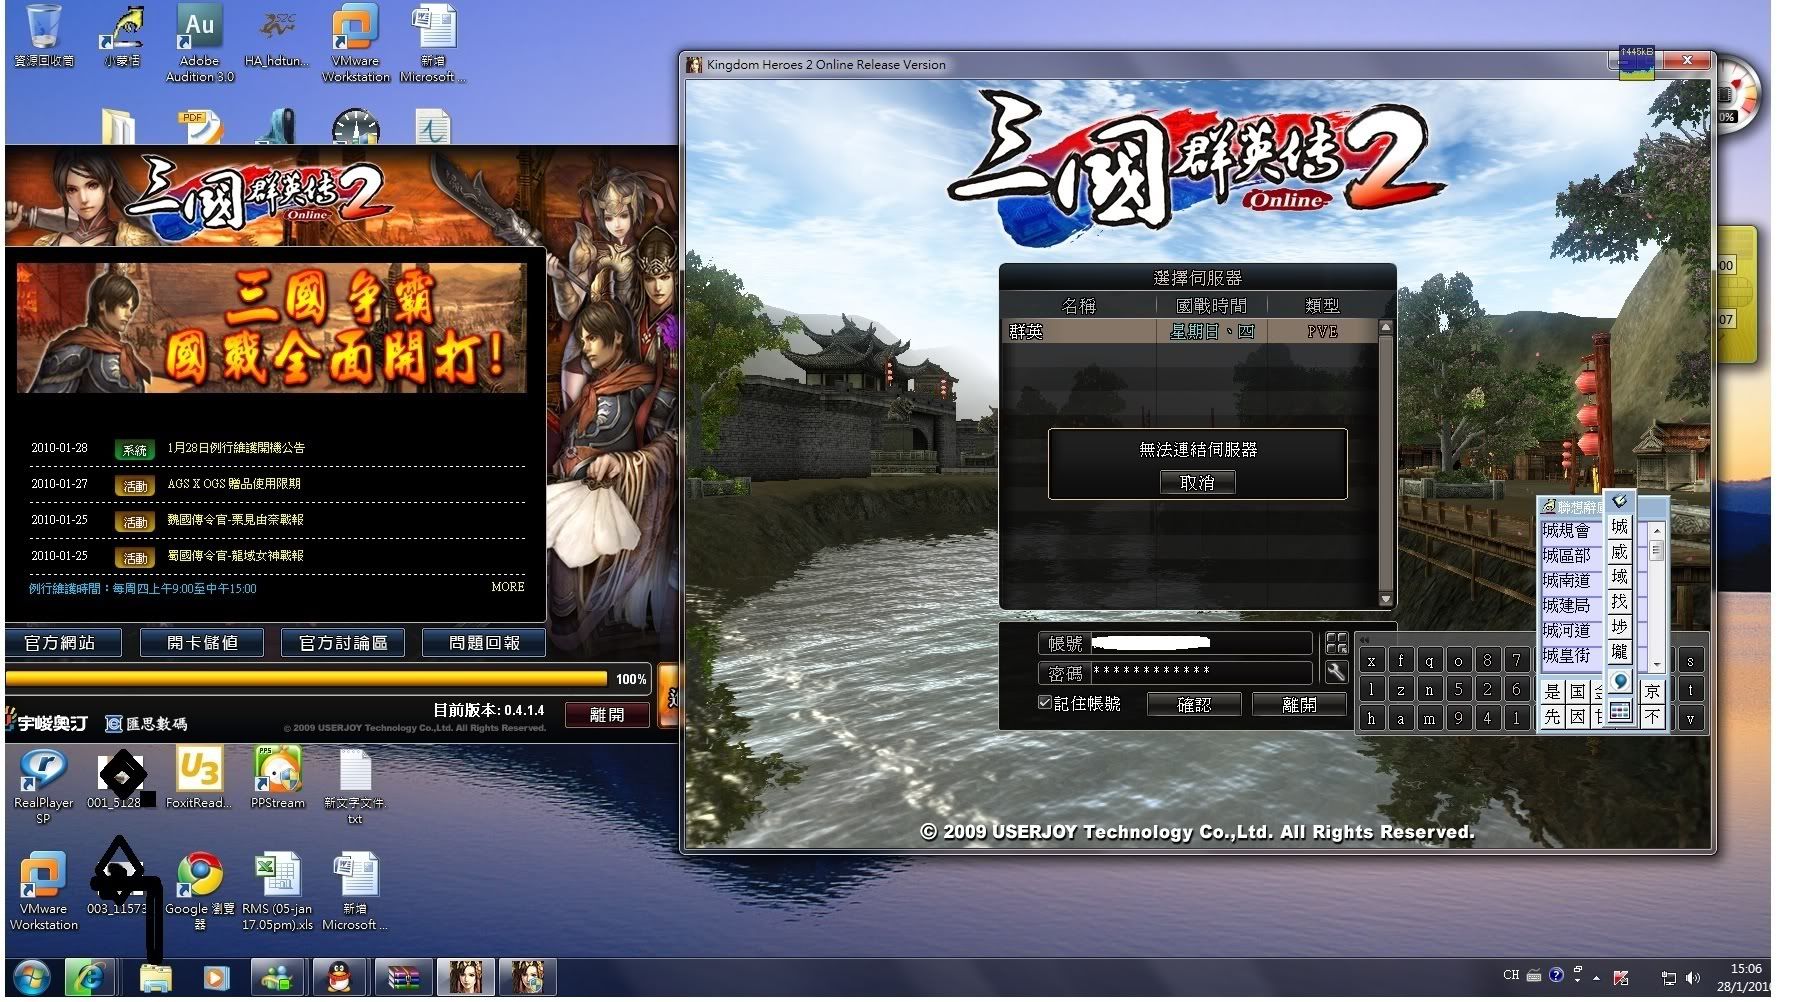Open Windows Media Player on taskbar

(215, 977)
